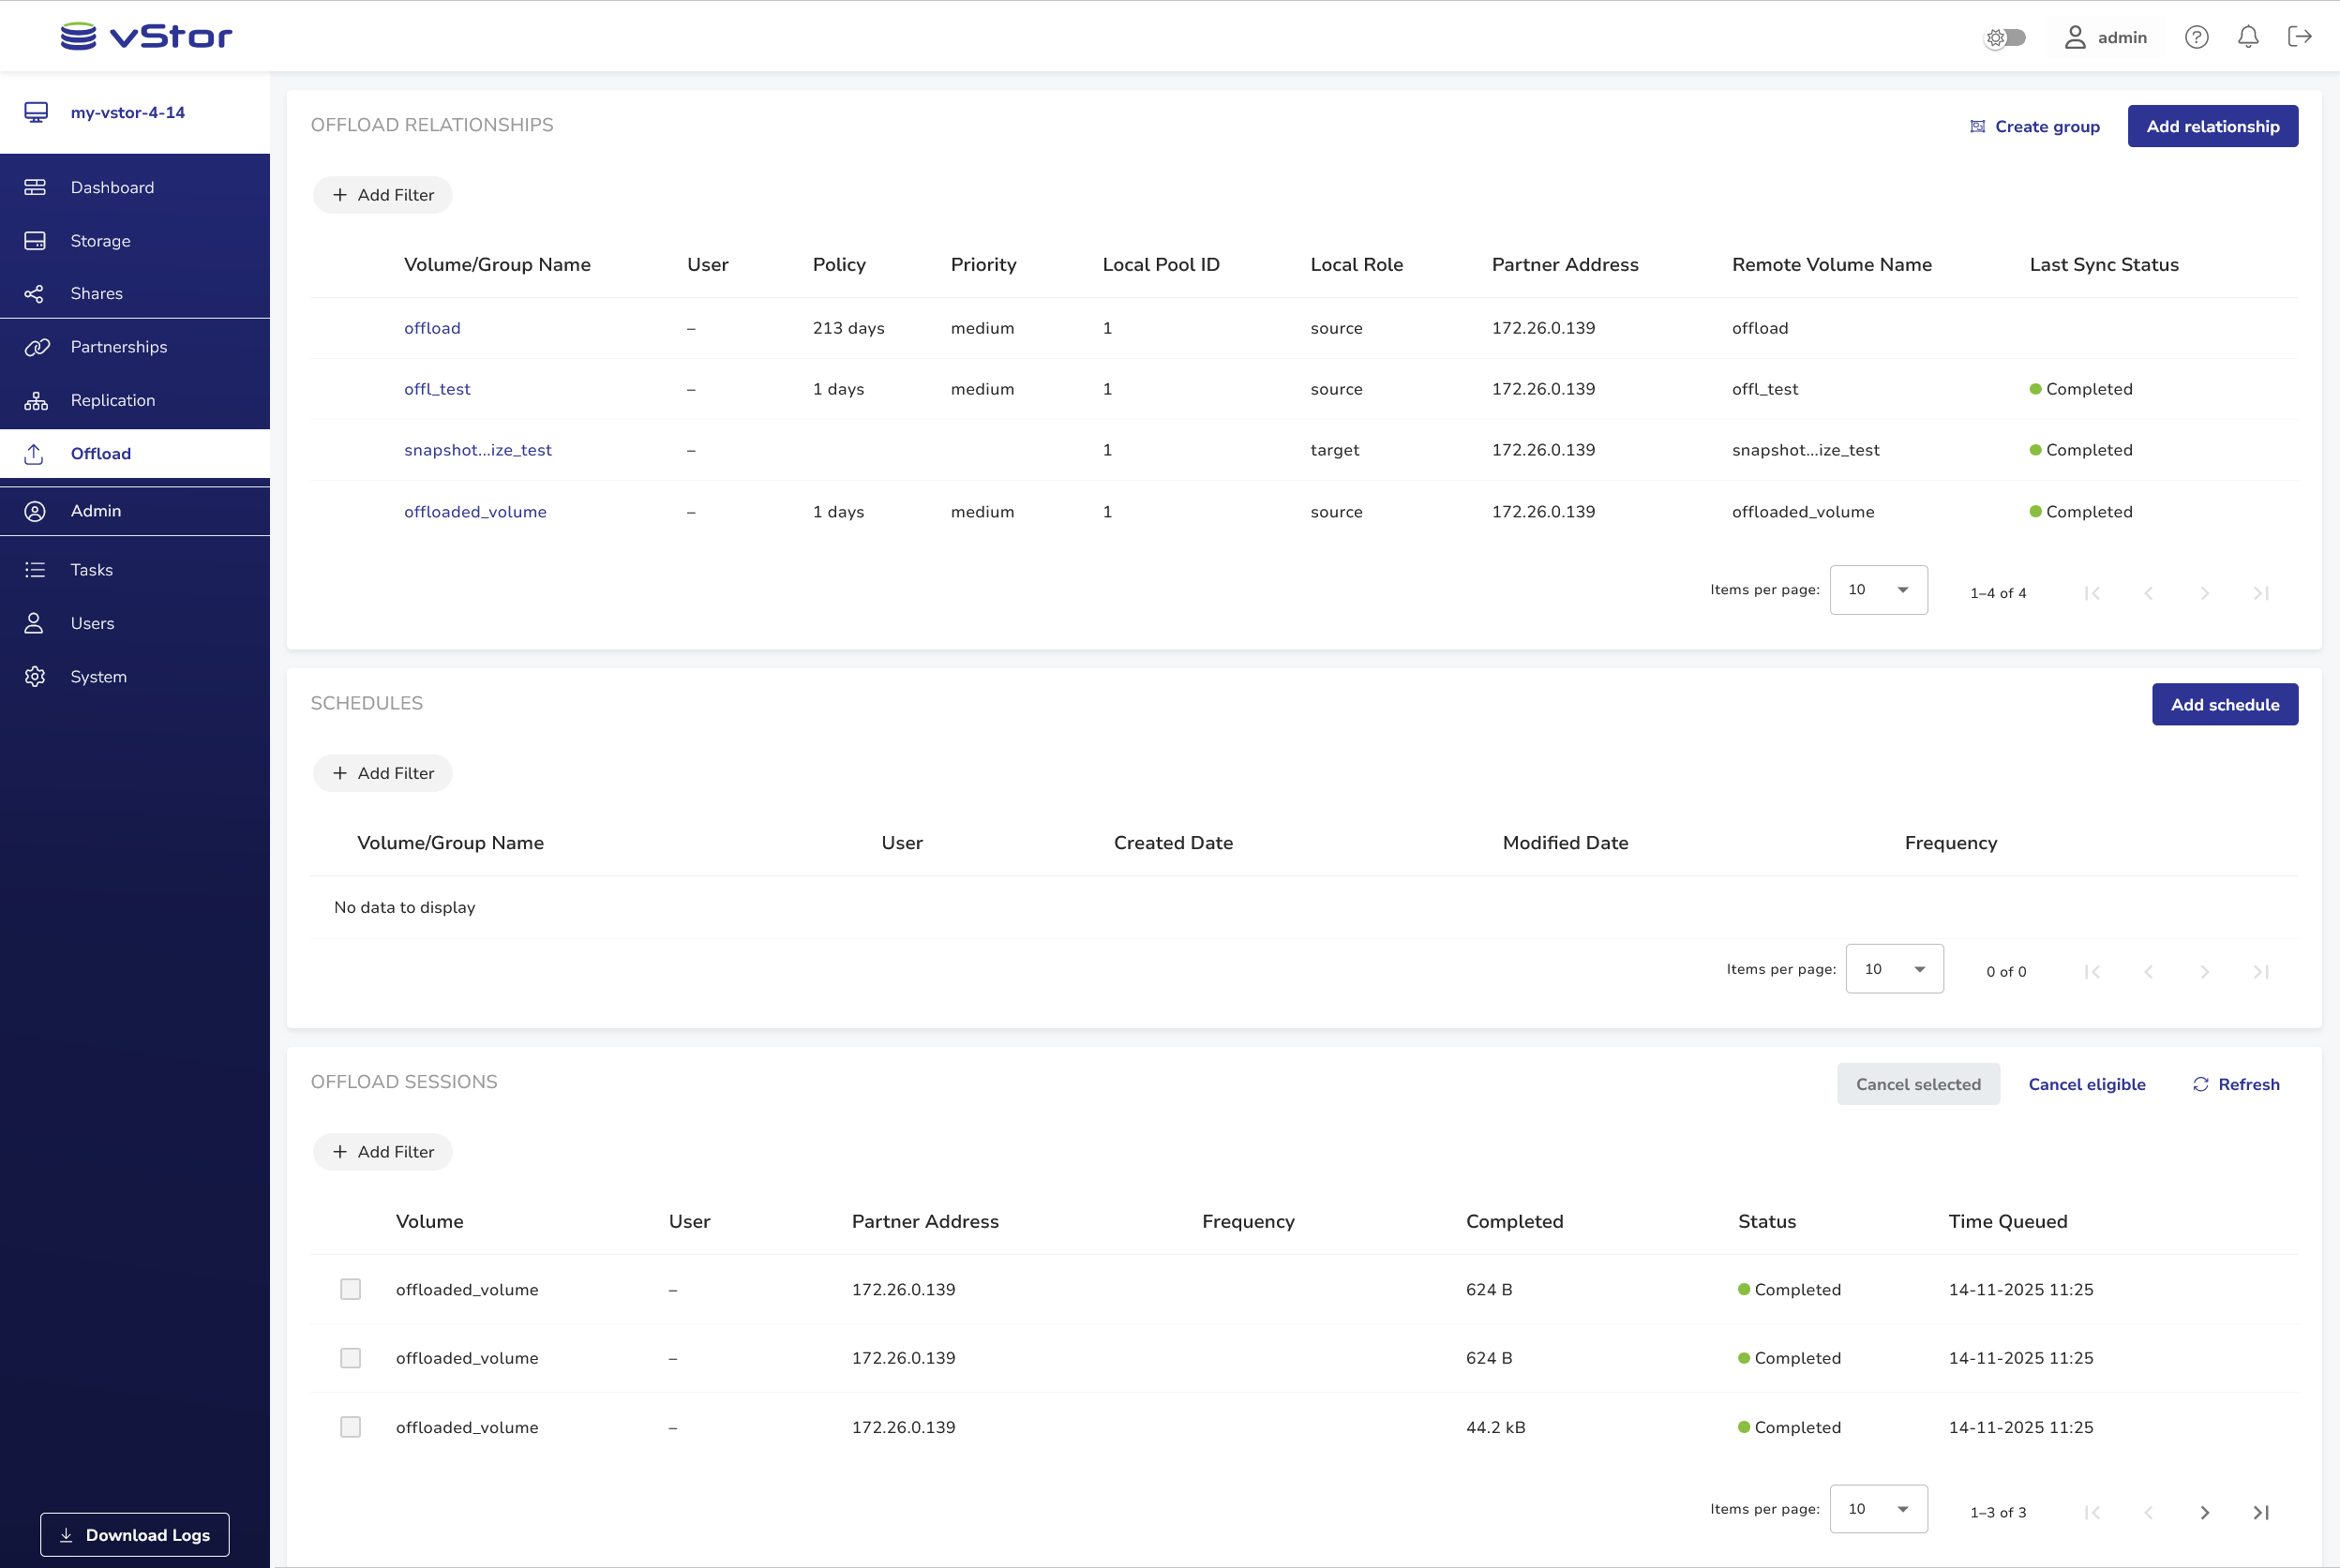This screenshot has height=1568, width=2340.
Task: Go to next page of offload sessions
Action: [x=2204, y=1512]
